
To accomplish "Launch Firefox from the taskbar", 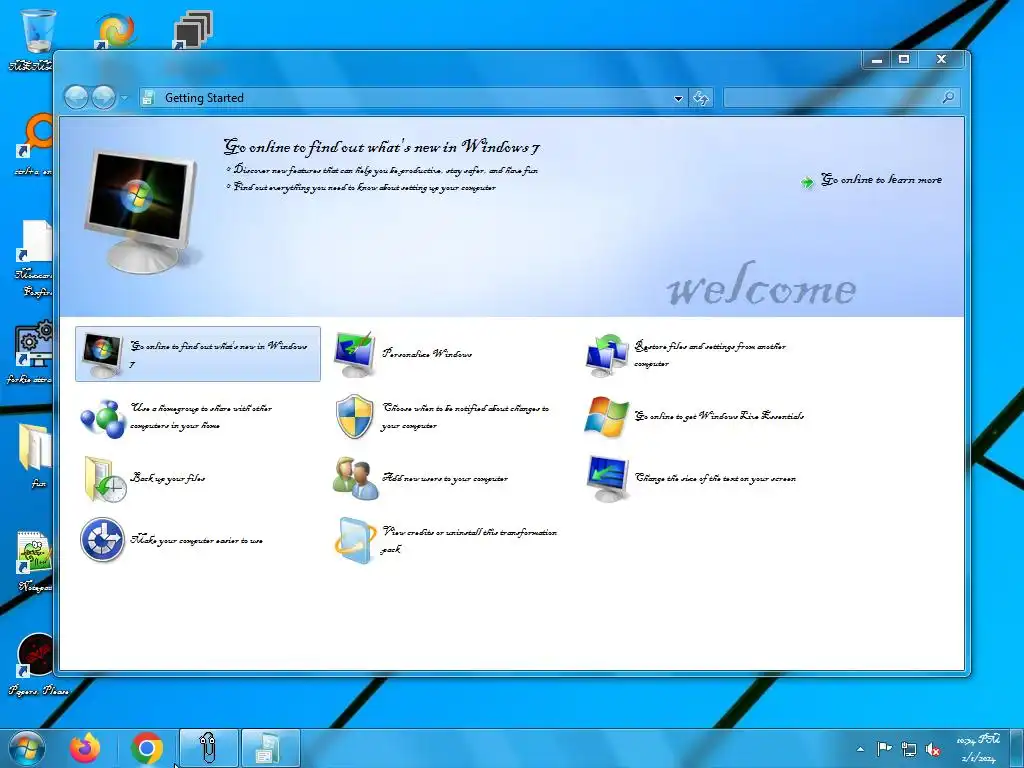I will point(86,748).
